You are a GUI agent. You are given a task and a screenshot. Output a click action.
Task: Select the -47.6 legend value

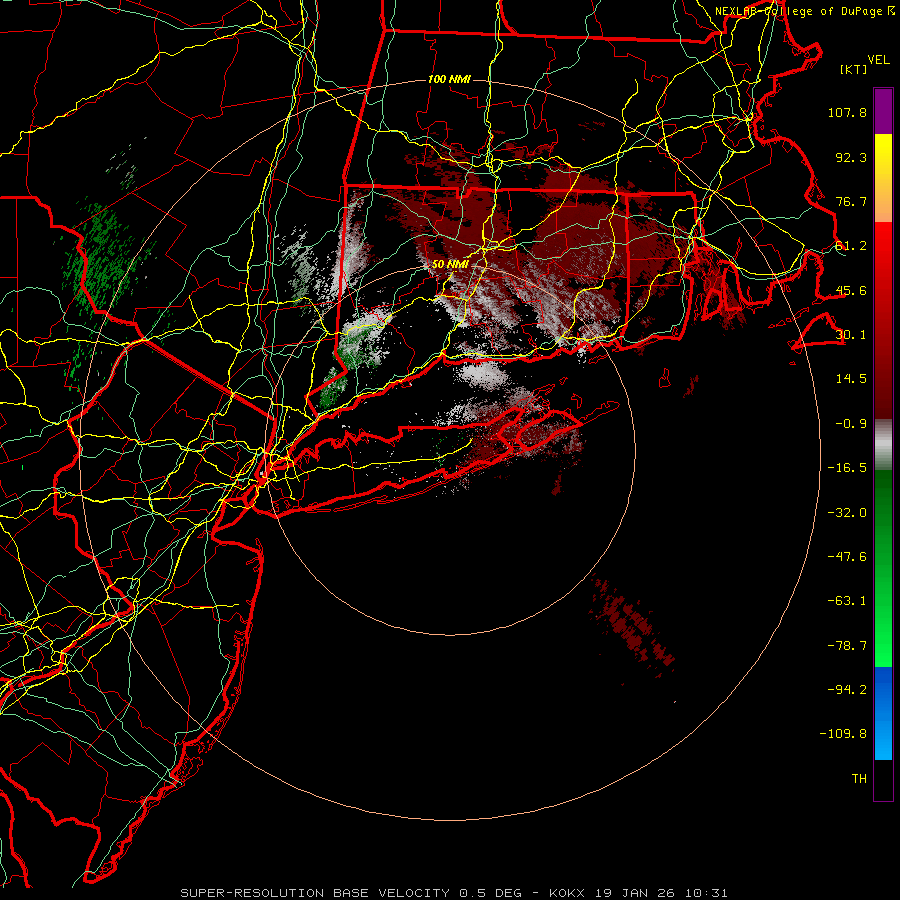(x=847, y=557)
